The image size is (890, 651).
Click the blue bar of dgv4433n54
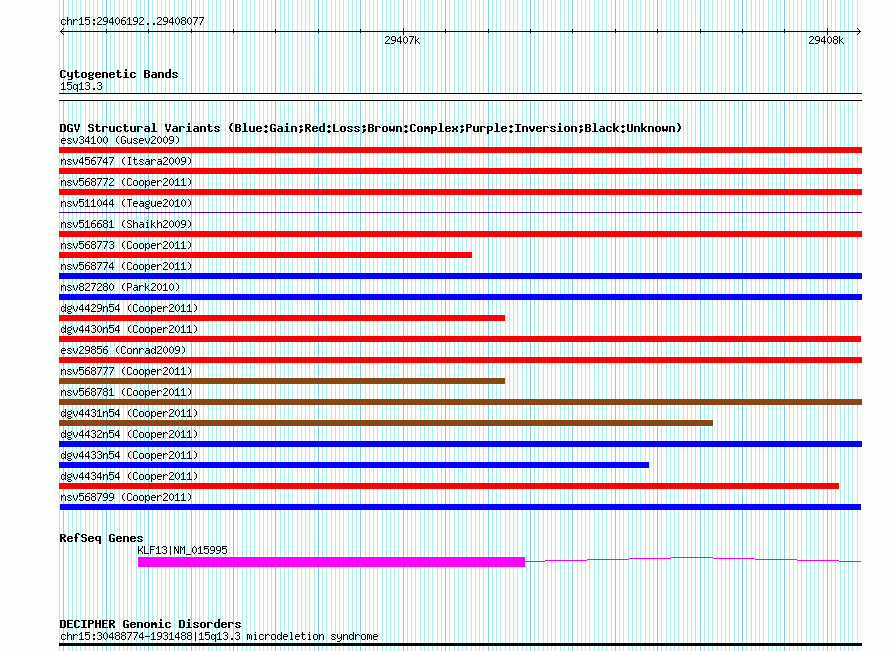(x=354, y=465)
